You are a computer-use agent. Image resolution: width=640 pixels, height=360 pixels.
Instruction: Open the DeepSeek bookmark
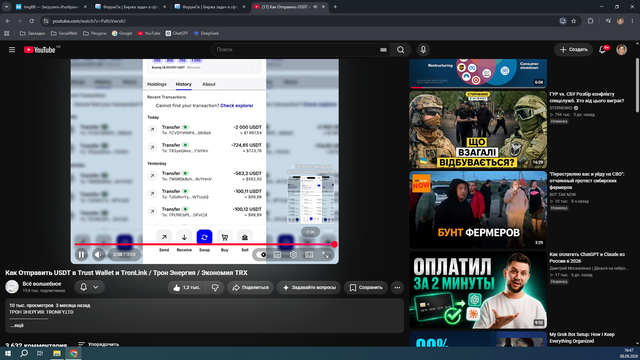pos(206,33)
